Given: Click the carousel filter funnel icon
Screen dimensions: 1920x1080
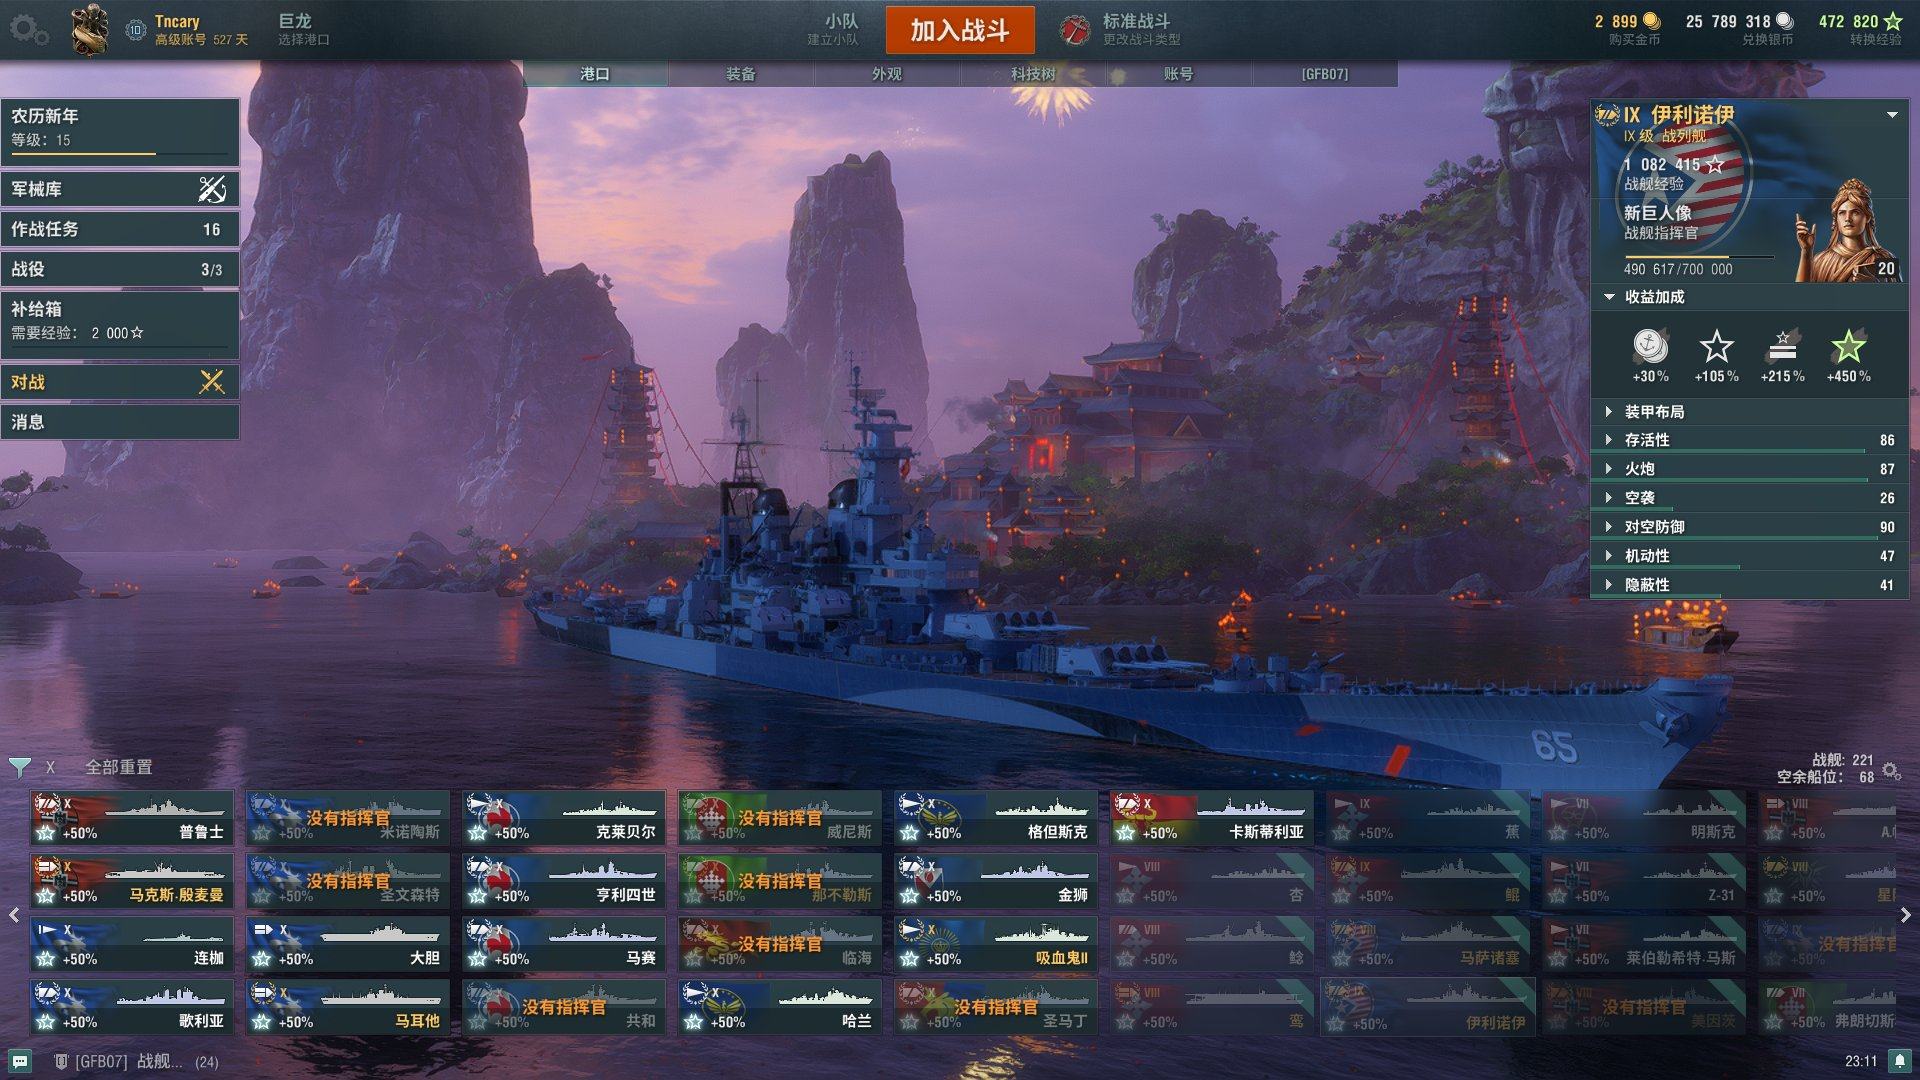Looking at the screenshot, I should [x=19, y=768].
